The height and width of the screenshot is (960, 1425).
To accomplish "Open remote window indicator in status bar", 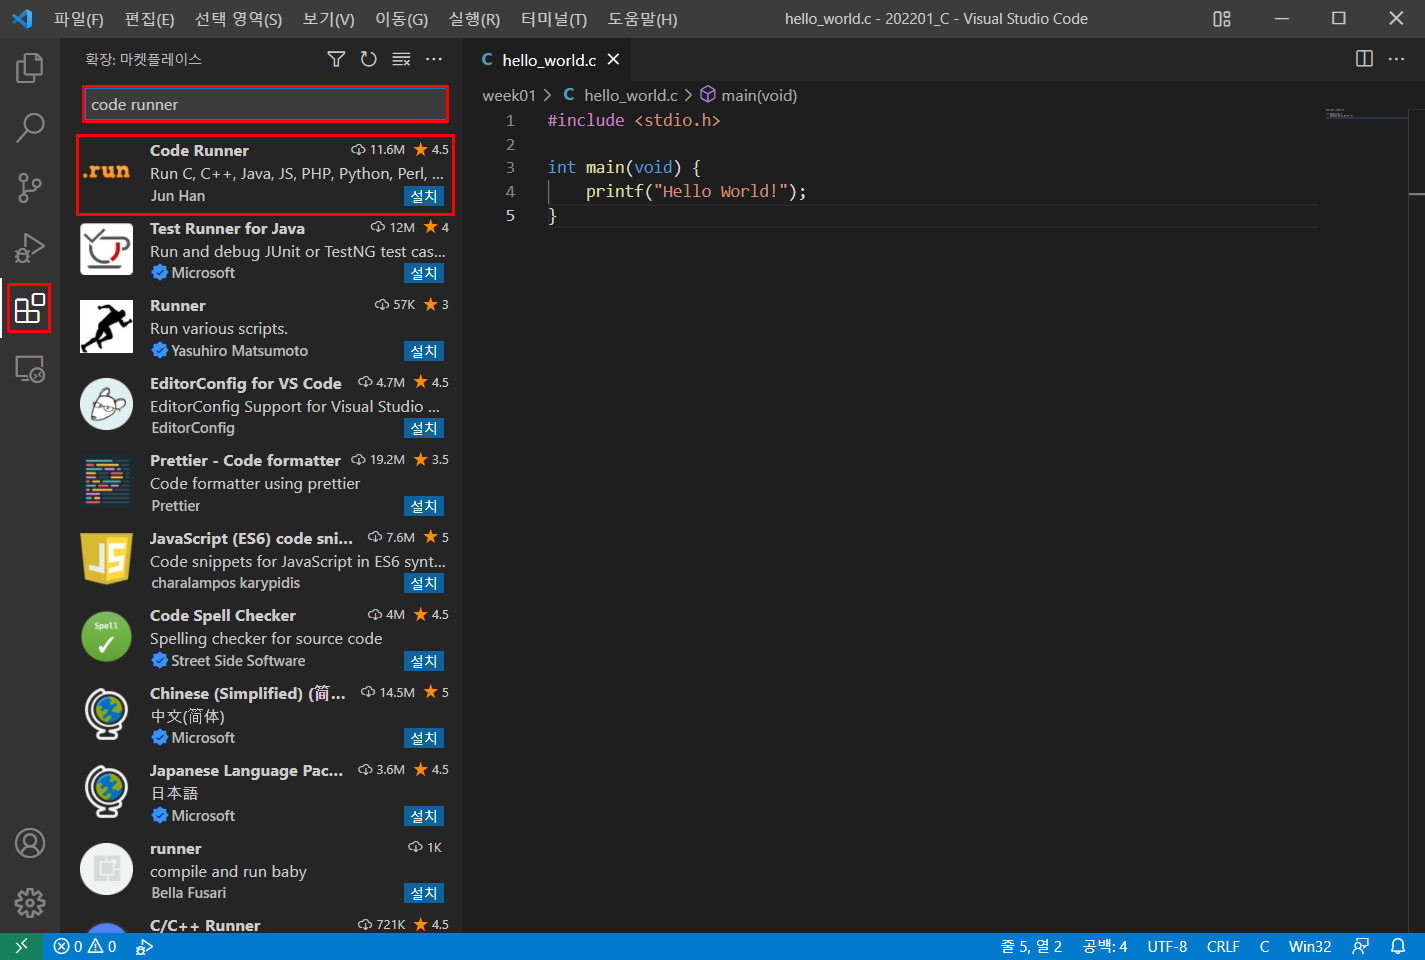I will pos(22,947).
